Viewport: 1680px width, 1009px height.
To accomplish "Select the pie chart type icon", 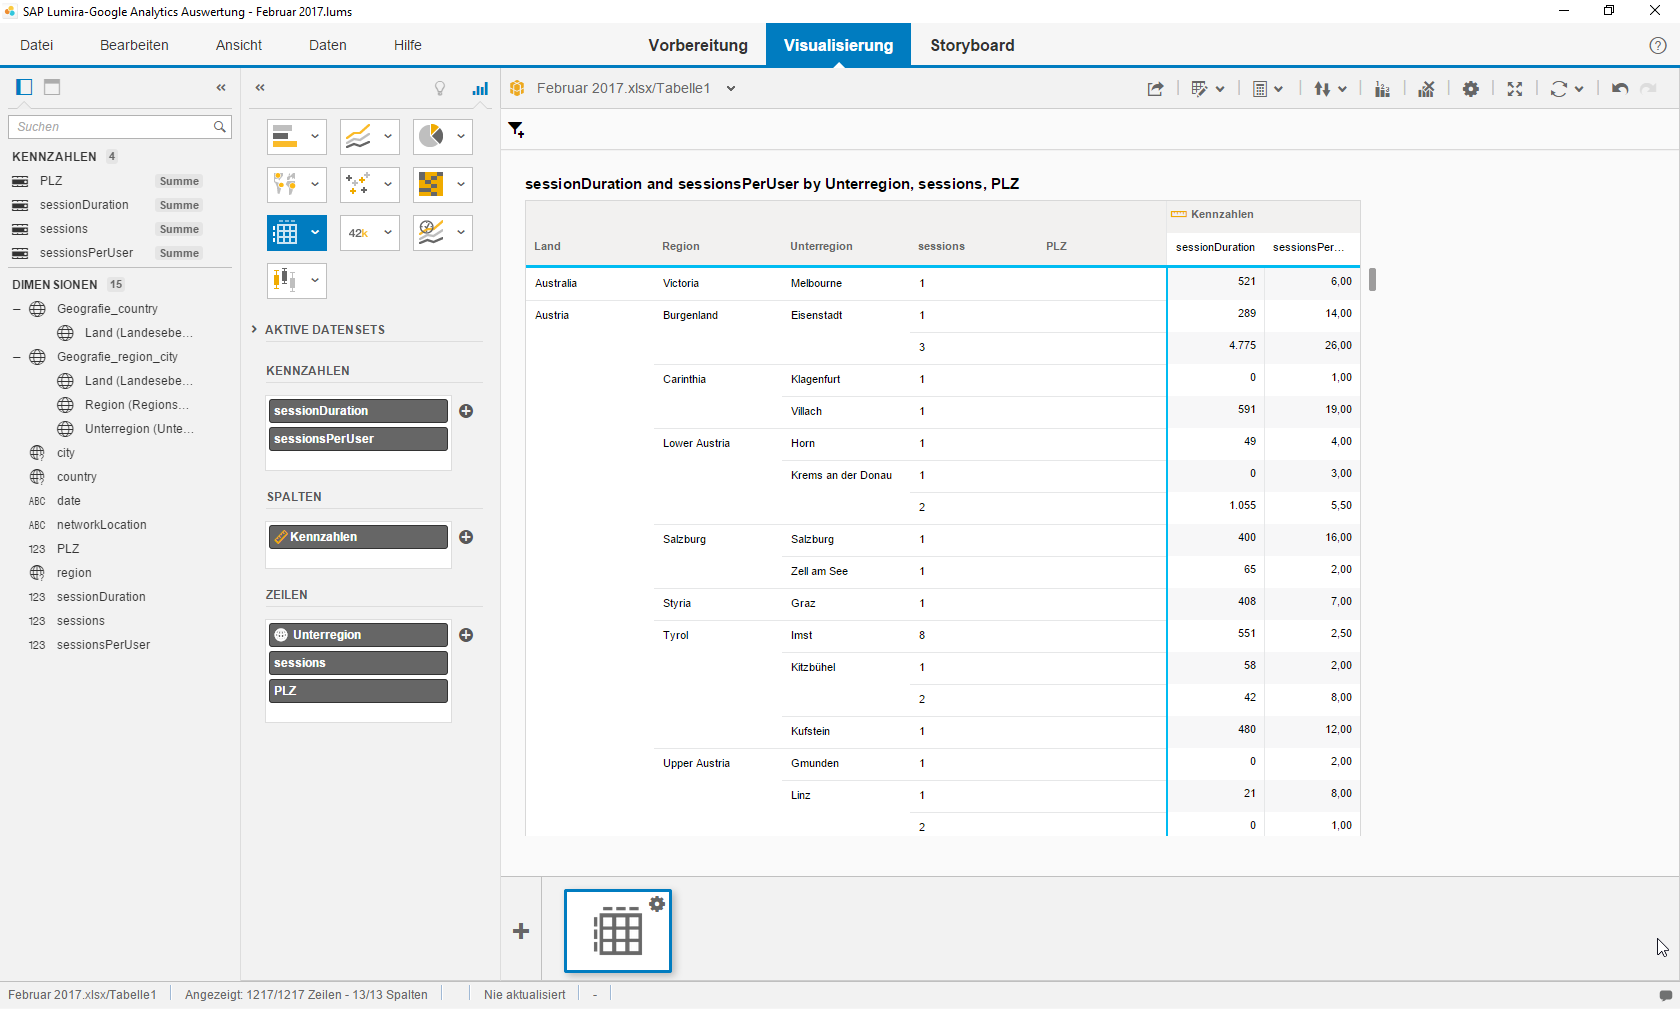I will point(431,136).
